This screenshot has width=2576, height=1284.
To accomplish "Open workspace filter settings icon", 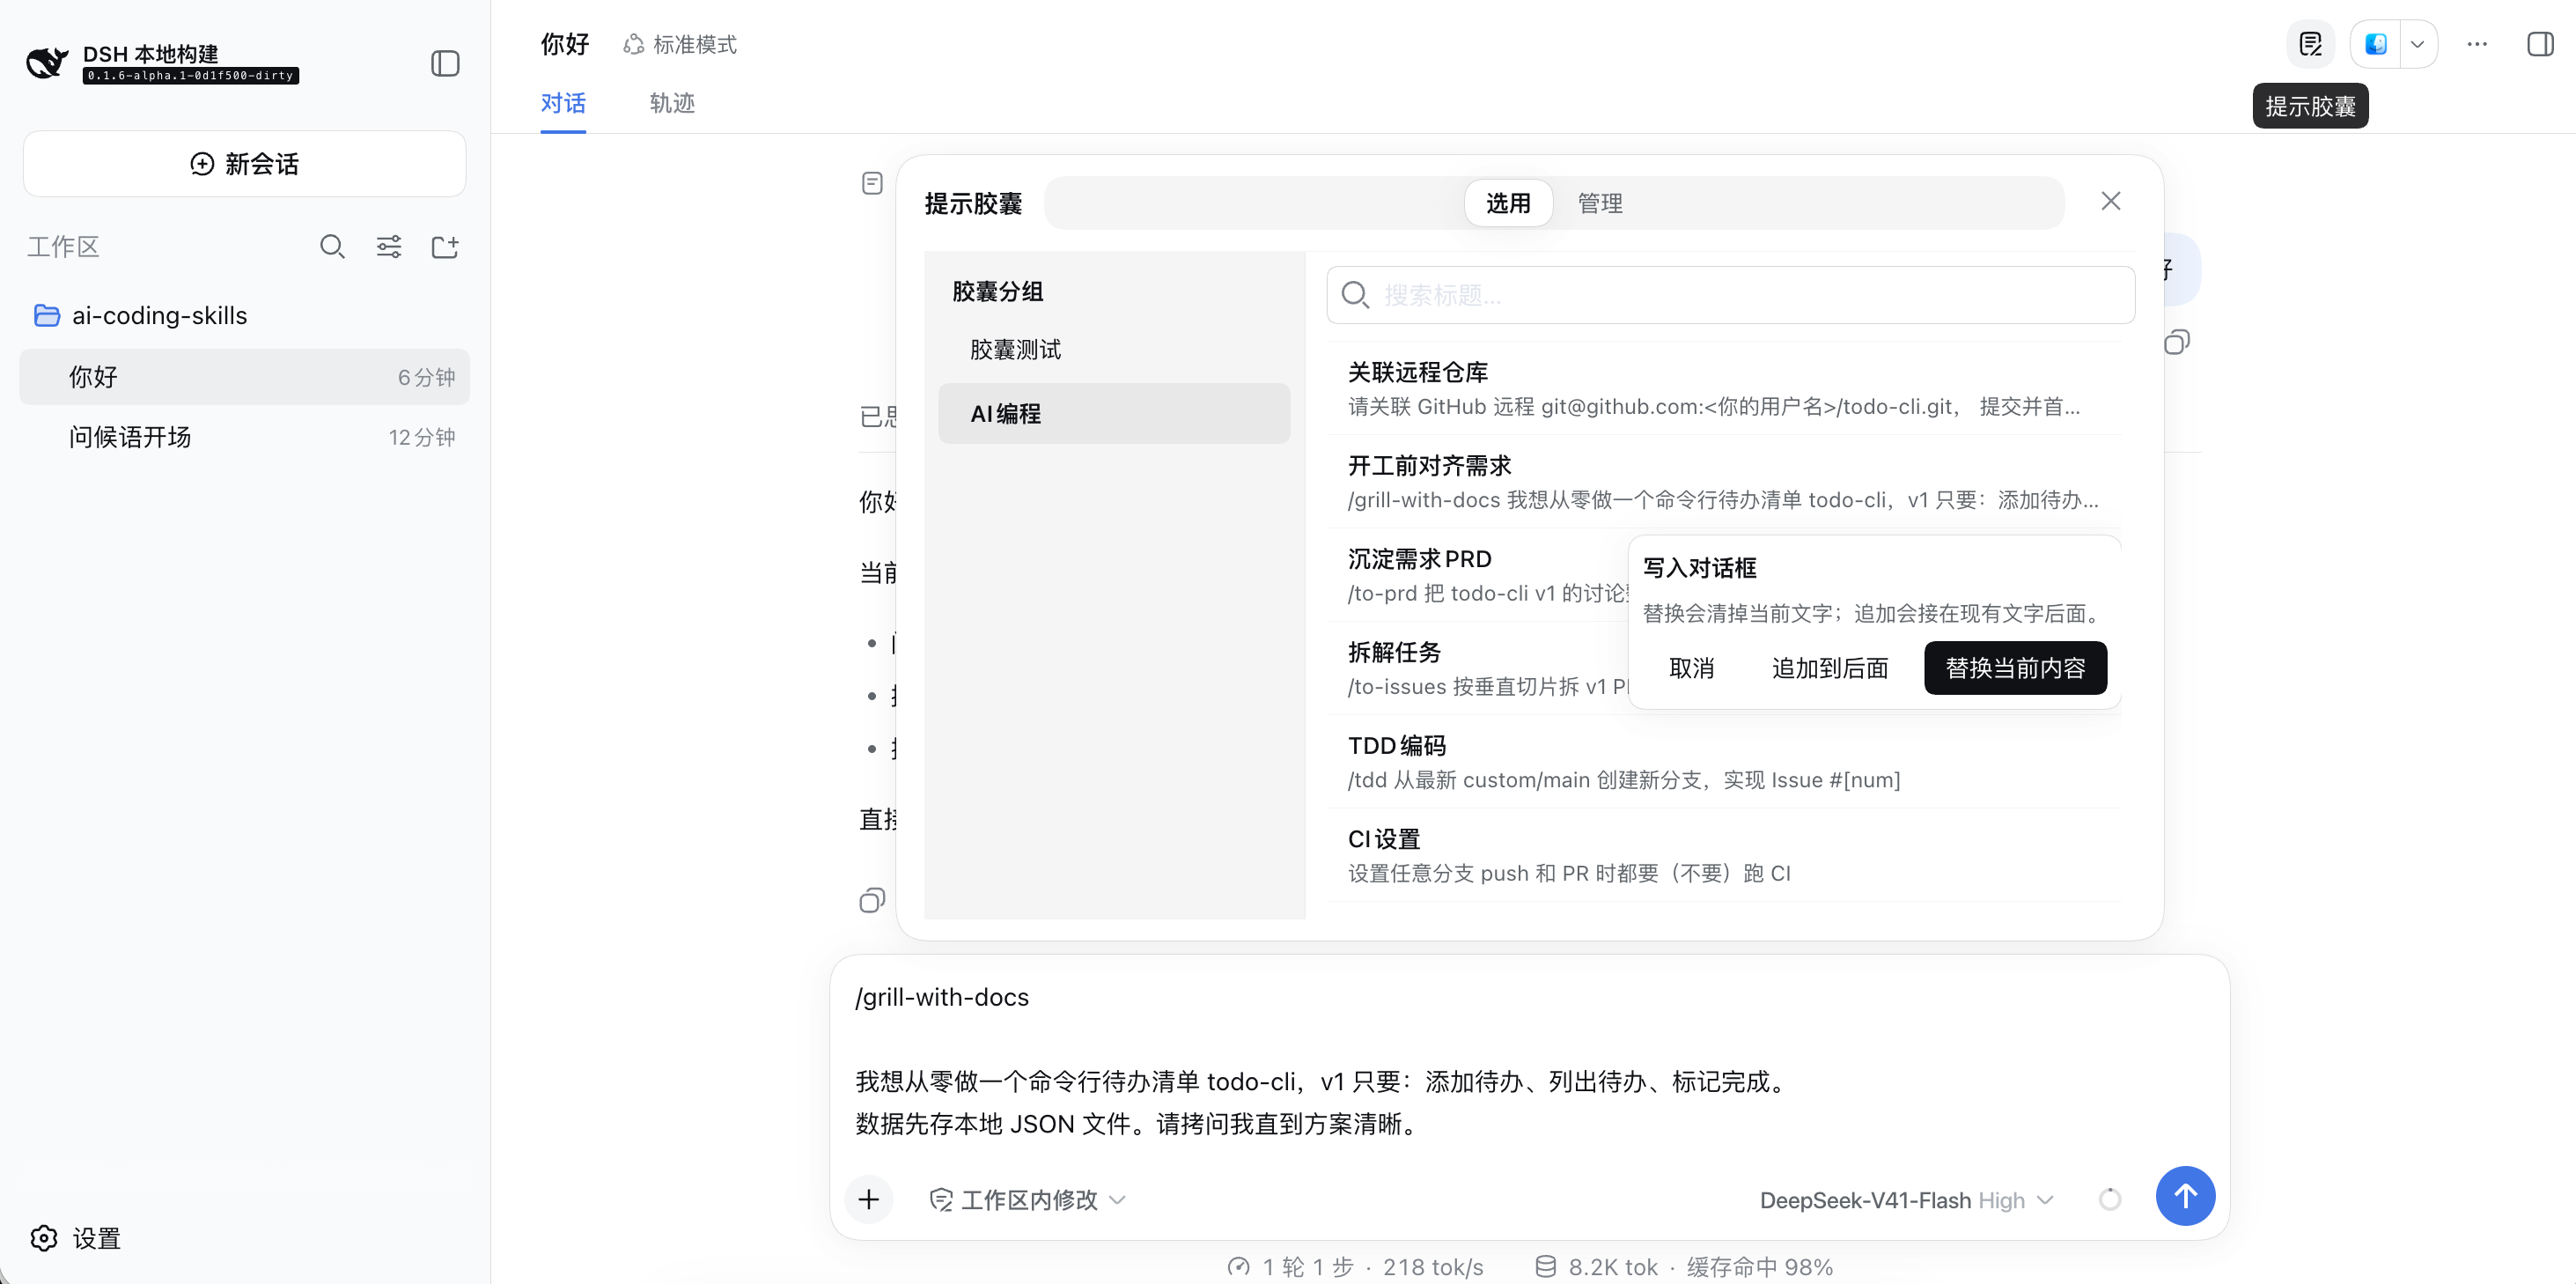I will [389, 246].
